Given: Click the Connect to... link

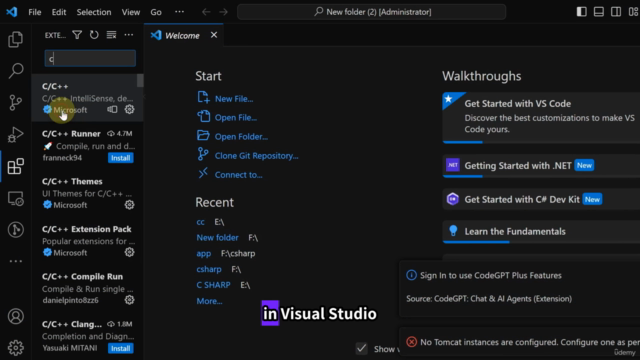Looking at the screenshot, I should click(x=238, y=175).
